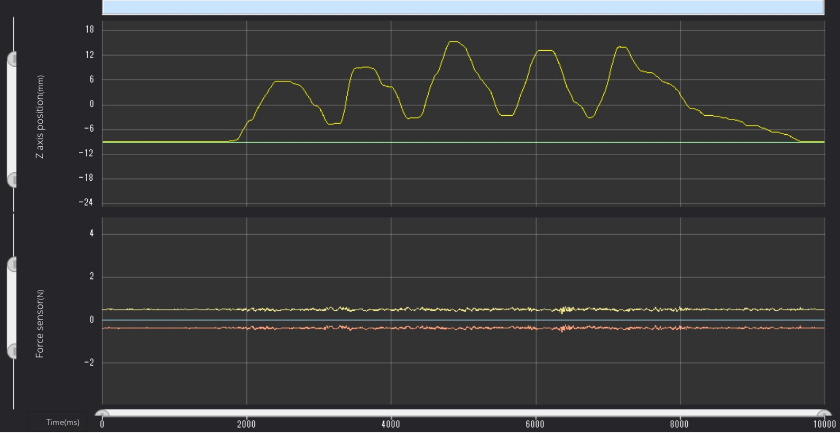Image resolution: width=840 pixels, height=433 pixels.
Task: Click the orange force trace at 8000 ms
Action: coord(680,328)
